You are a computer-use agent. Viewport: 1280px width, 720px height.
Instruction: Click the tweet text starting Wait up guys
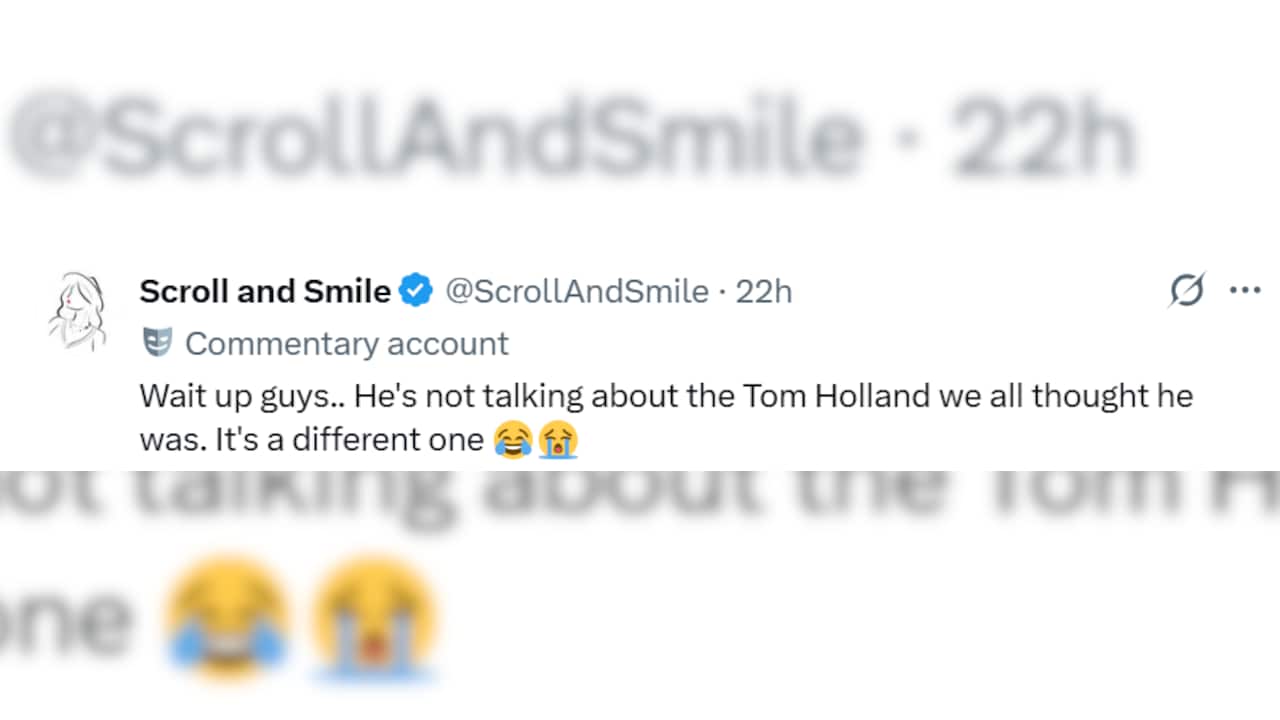pyautogui.click(x=666, y=418)
